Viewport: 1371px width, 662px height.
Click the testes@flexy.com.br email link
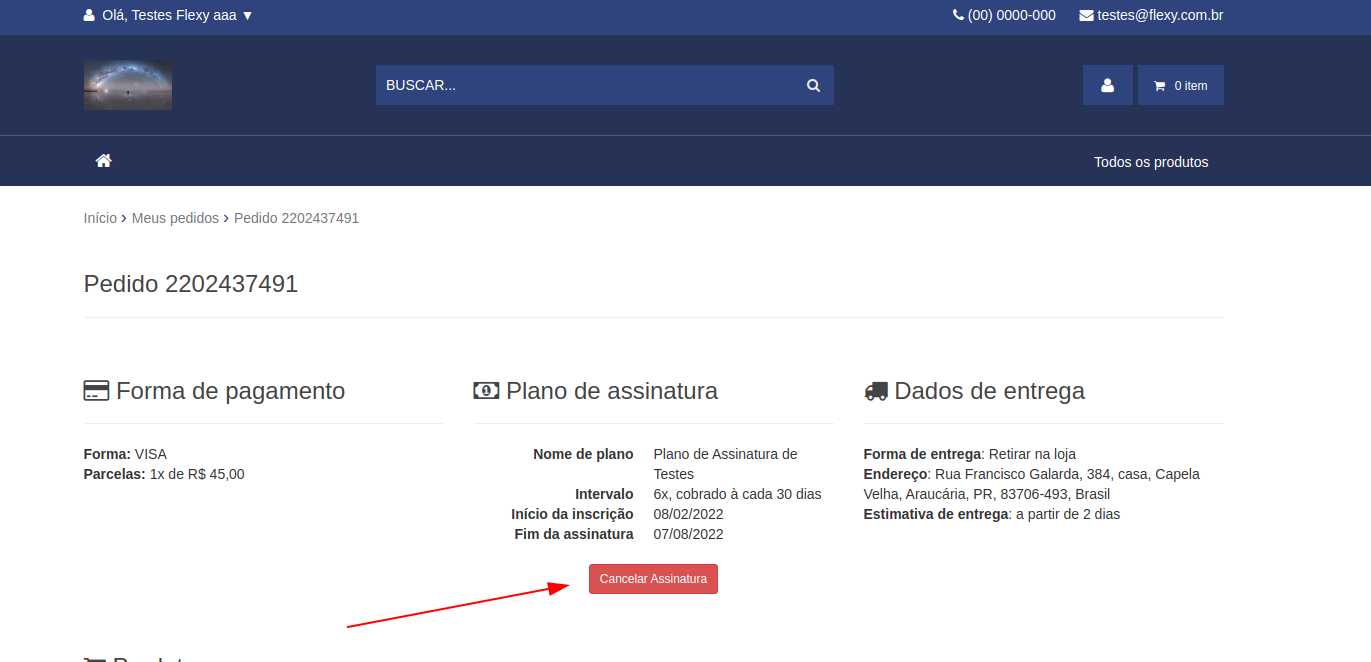pos(1160,15)
